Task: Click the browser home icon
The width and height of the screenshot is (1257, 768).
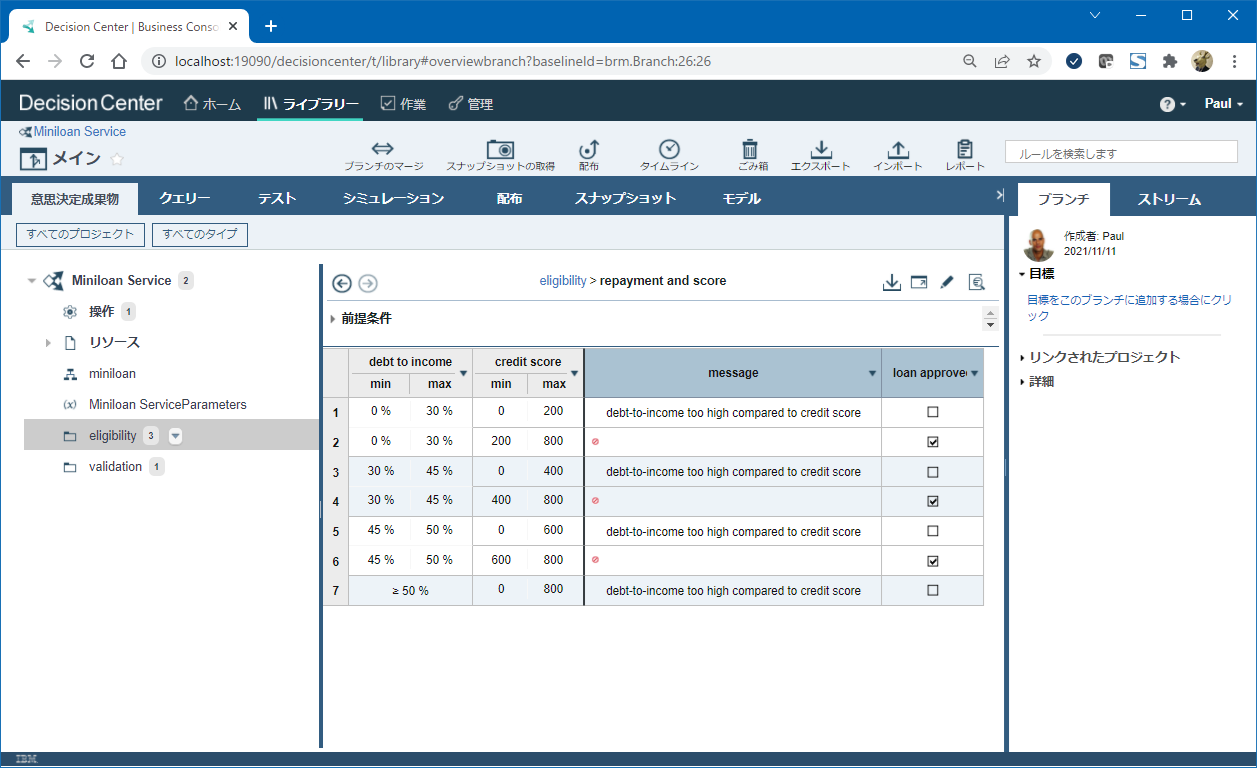Action: (119, 61)
